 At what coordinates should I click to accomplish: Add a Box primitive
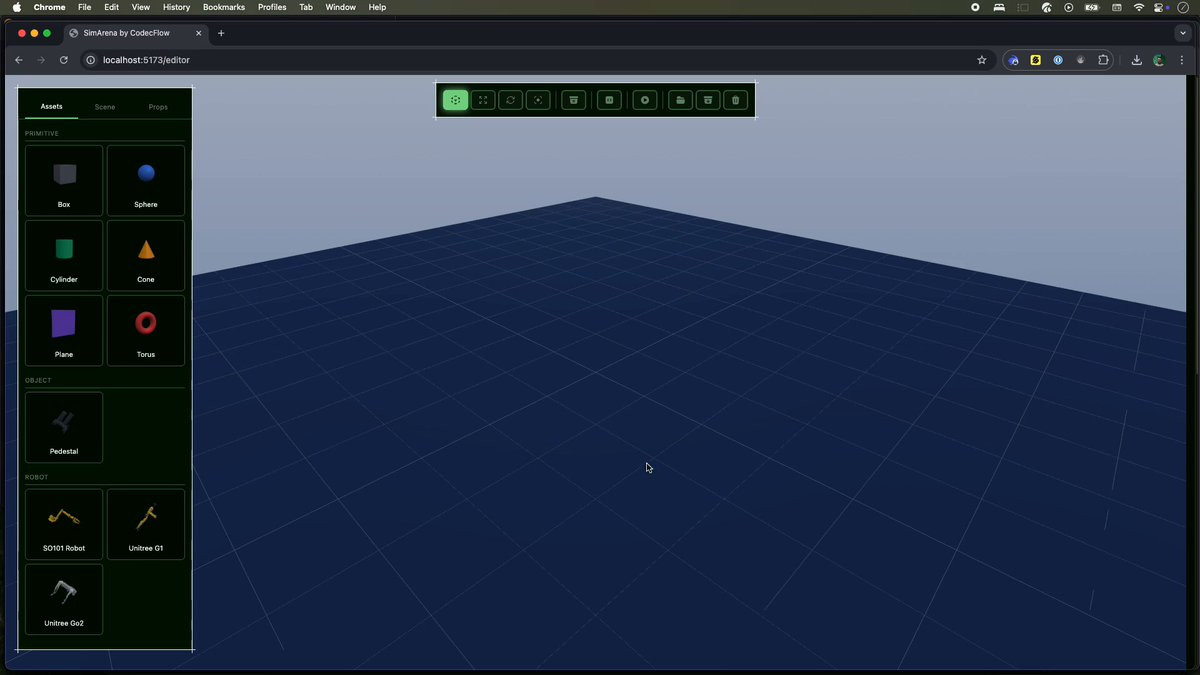tap(64, 180)
